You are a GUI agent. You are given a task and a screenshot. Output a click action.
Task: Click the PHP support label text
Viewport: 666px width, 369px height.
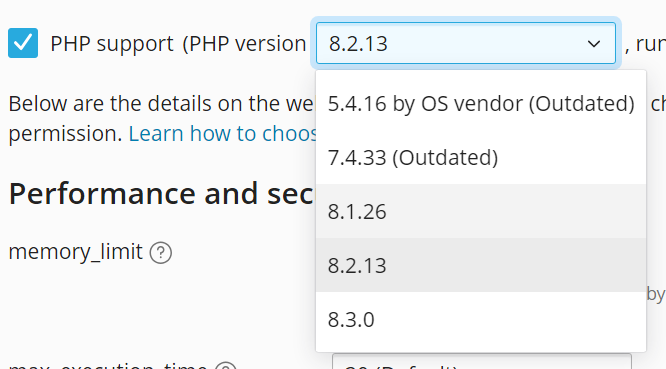click(x=112, y=44)
